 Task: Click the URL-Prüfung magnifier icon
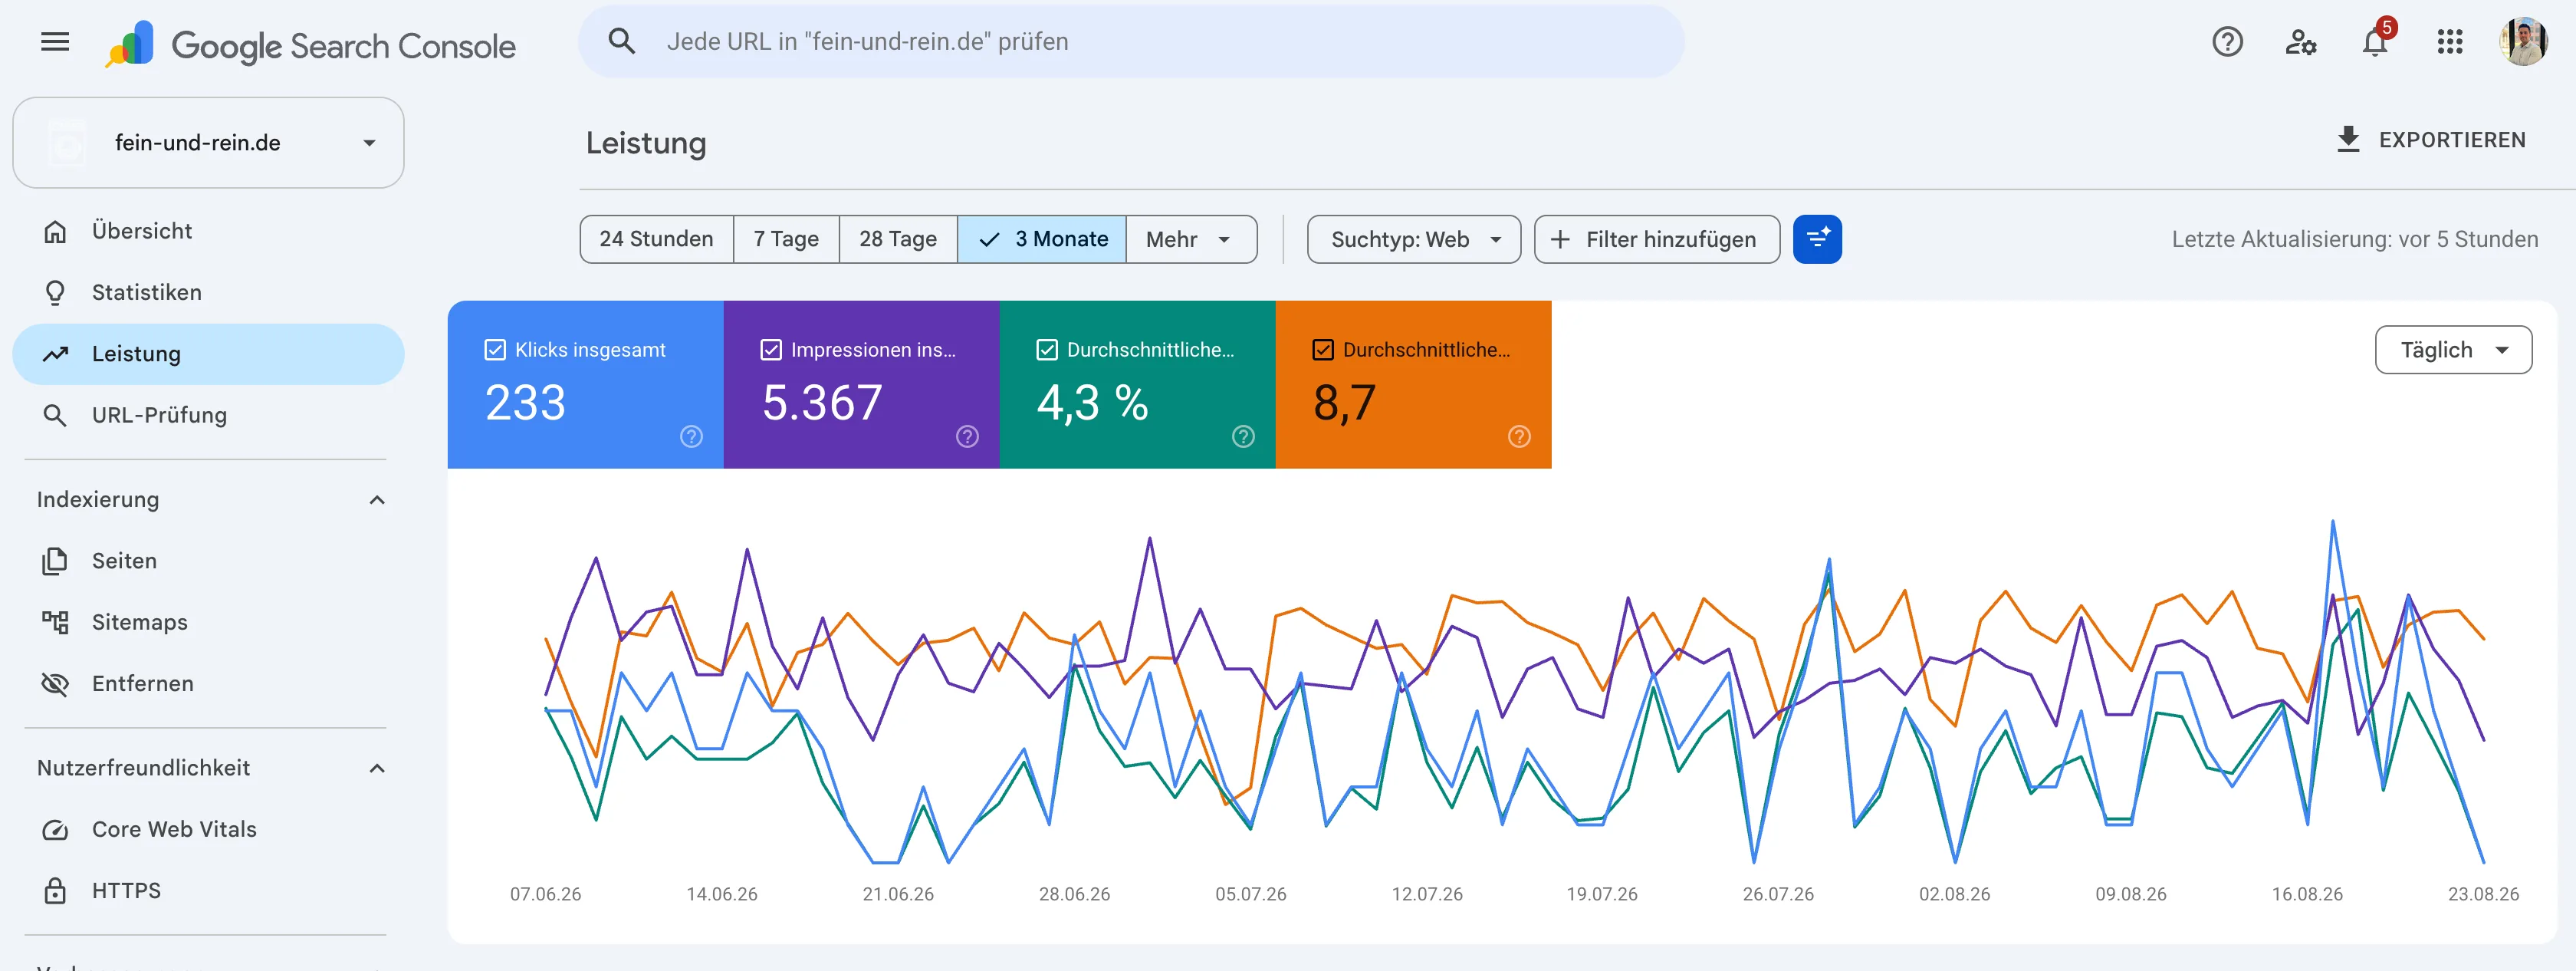55,415
